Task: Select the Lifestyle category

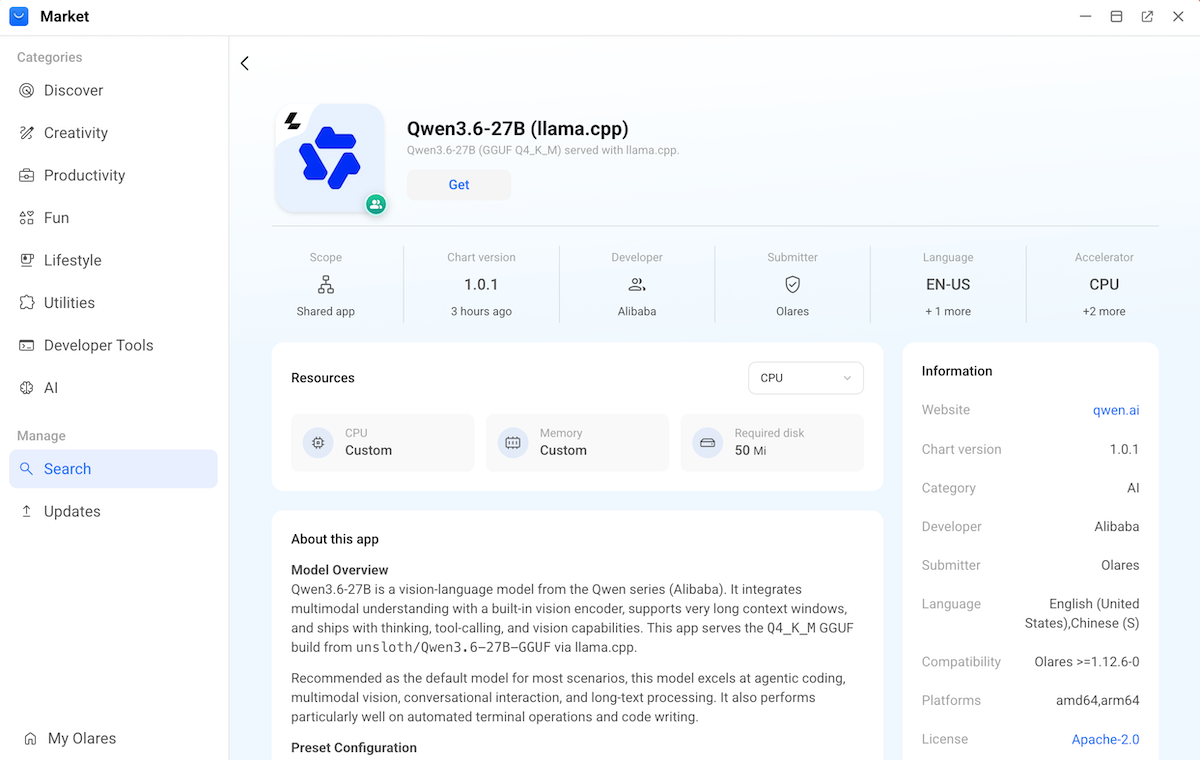Action: pos(113,260)
